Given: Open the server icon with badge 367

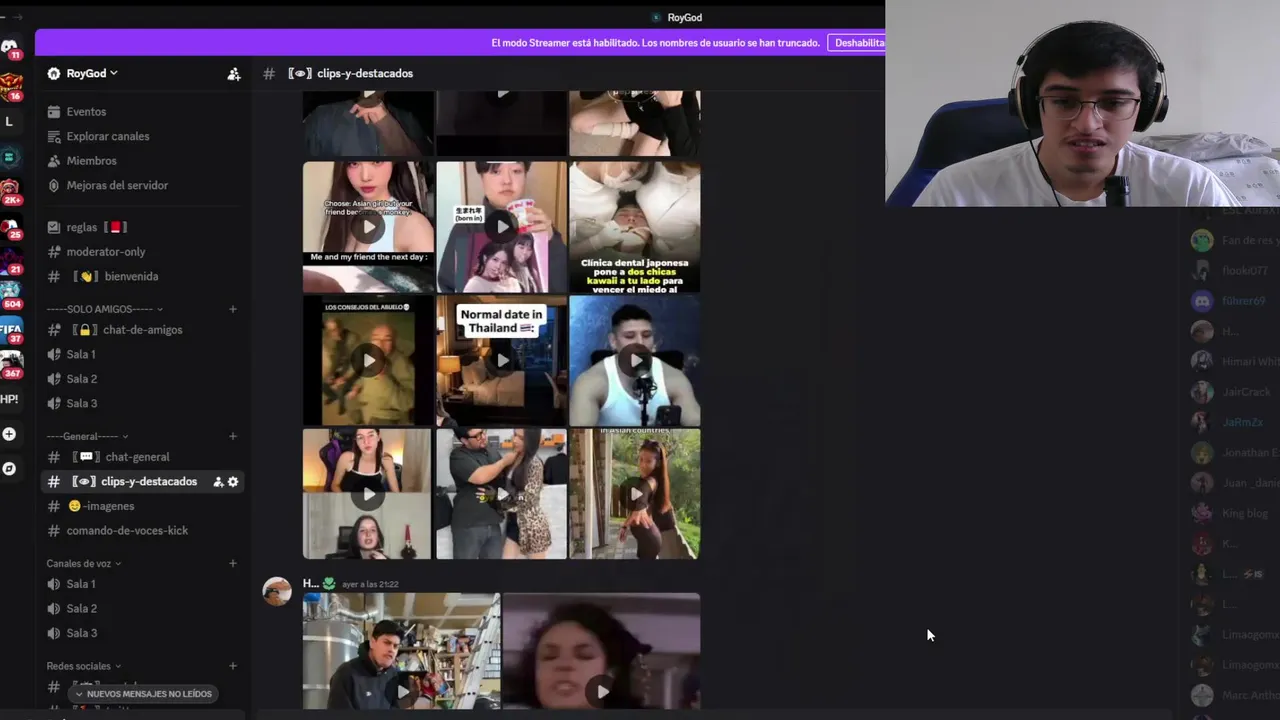Looking at the screenshot, I should pos(9,365).
